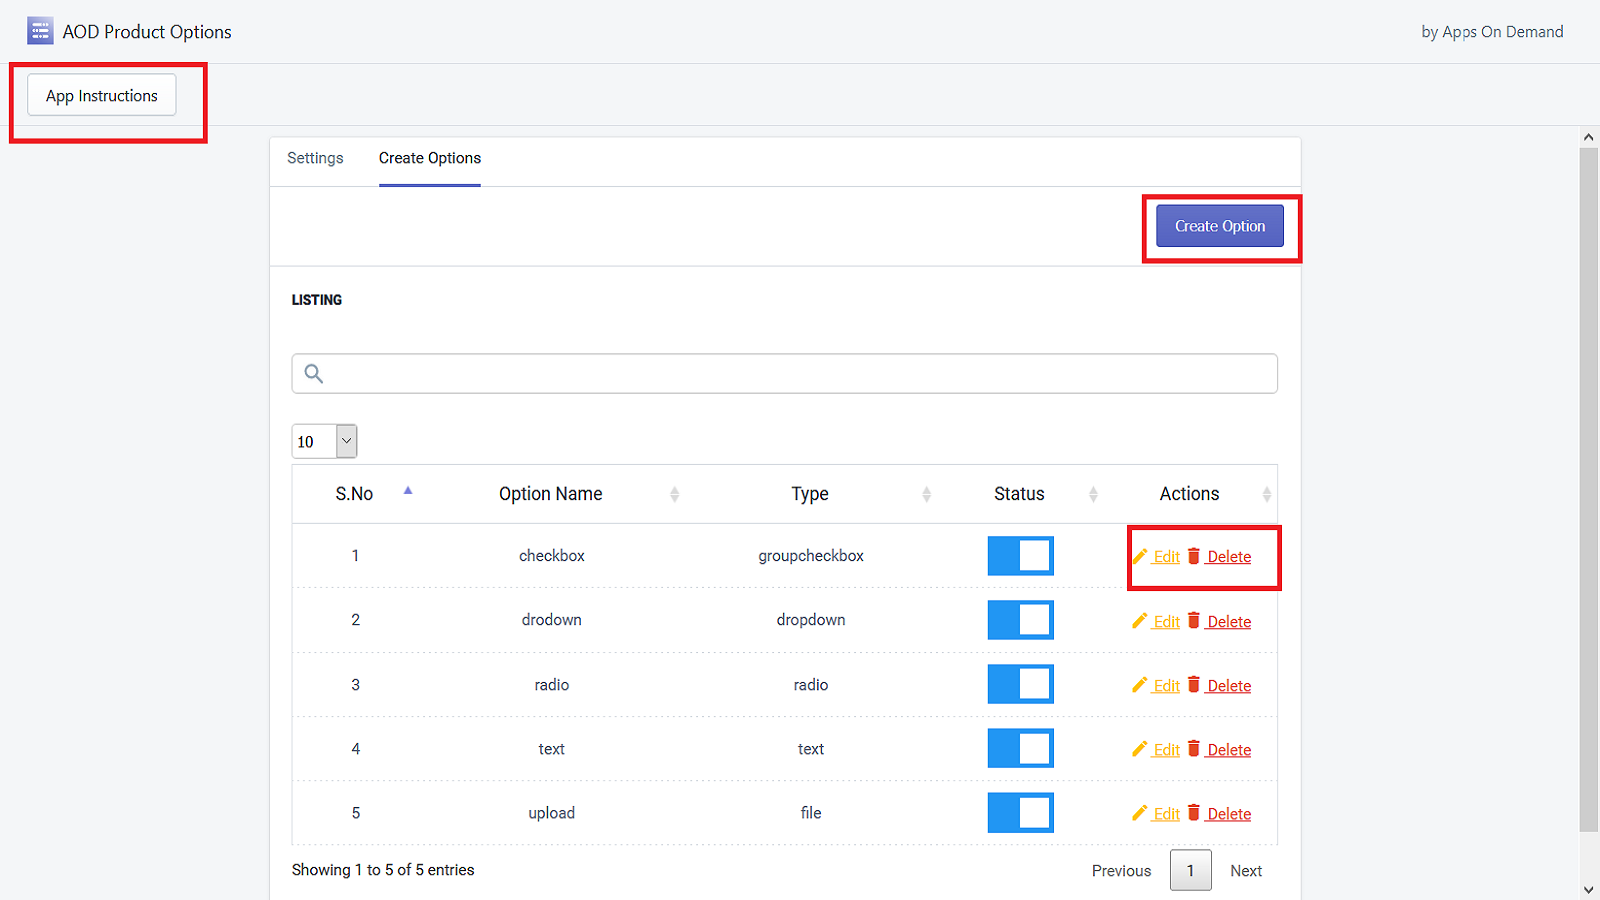Click the pencil icon in the radio row

[1139, 685]
